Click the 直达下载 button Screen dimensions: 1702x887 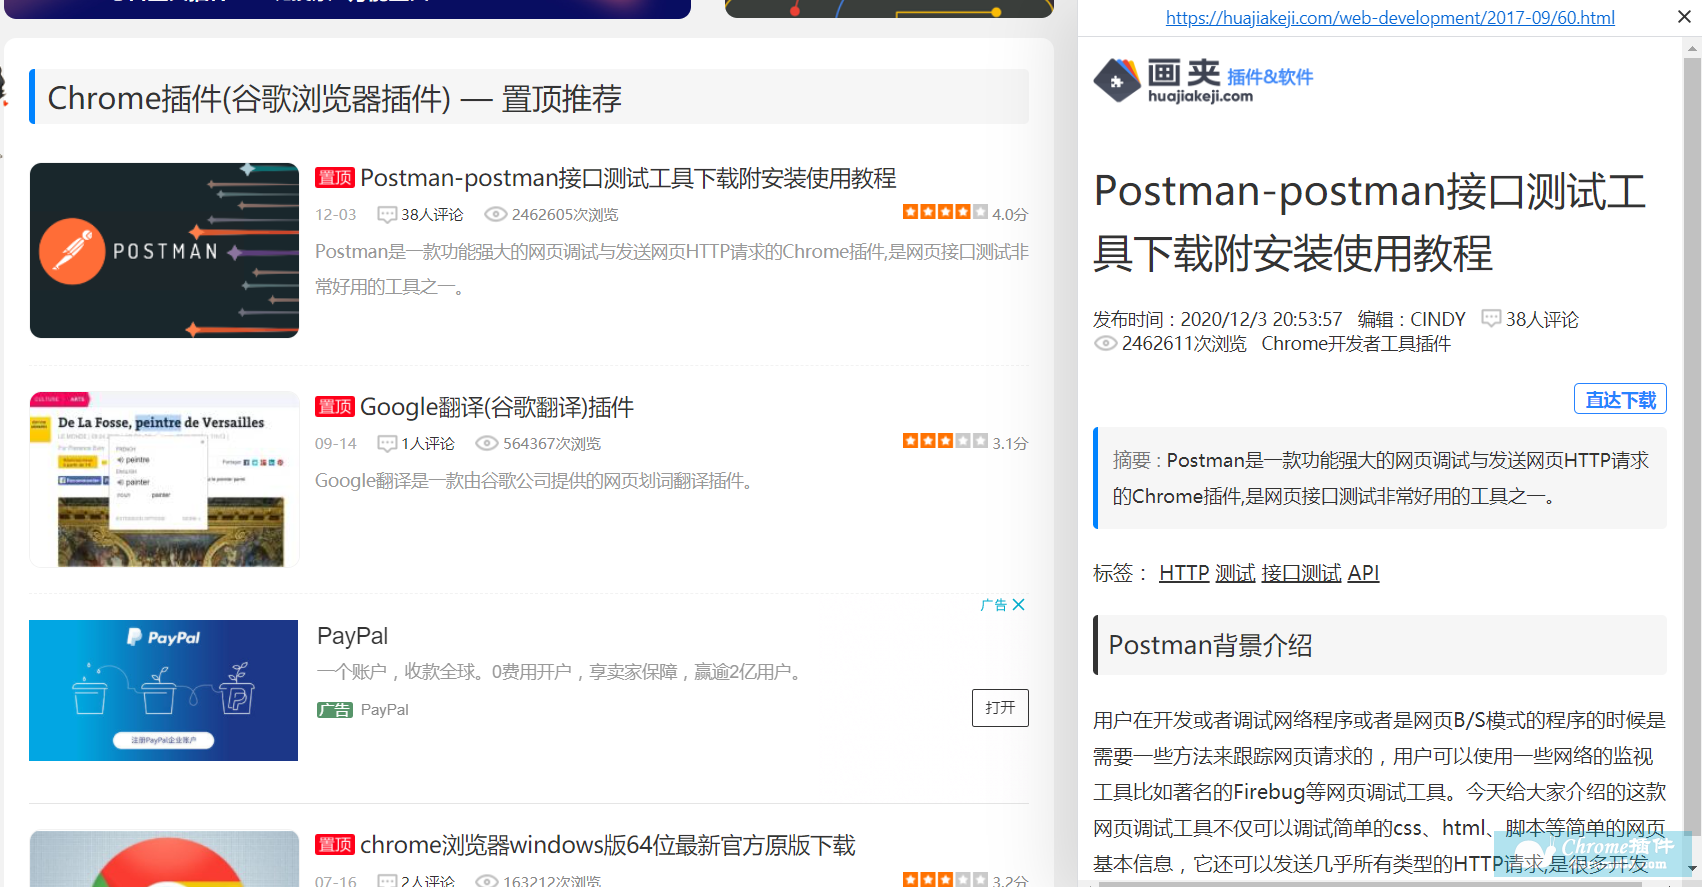[x=1620, y=399]
